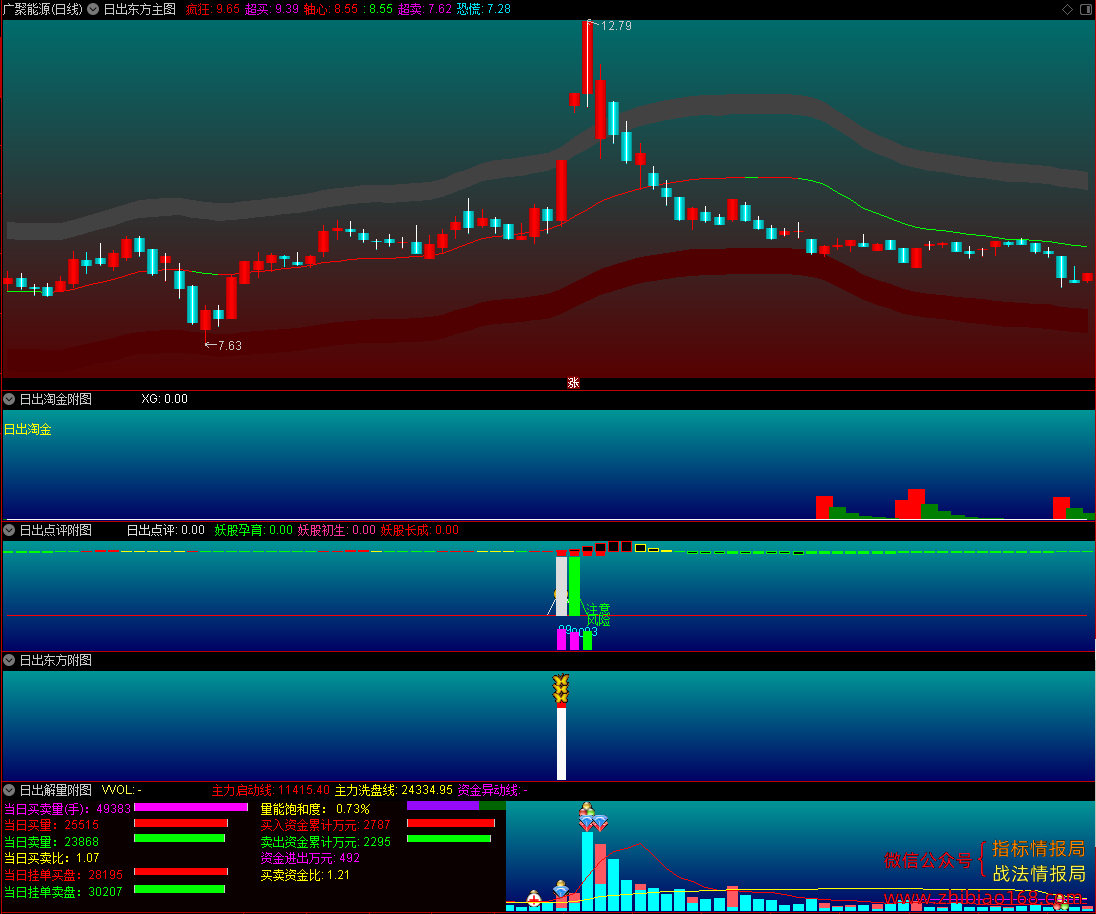
Task: Click the 日出淘金附图 panel title
Action: (55, 399)
